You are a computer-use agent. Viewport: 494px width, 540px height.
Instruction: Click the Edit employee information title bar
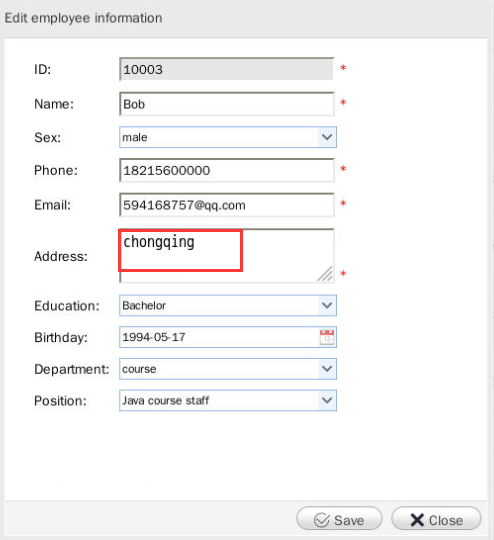click(246, 18)
